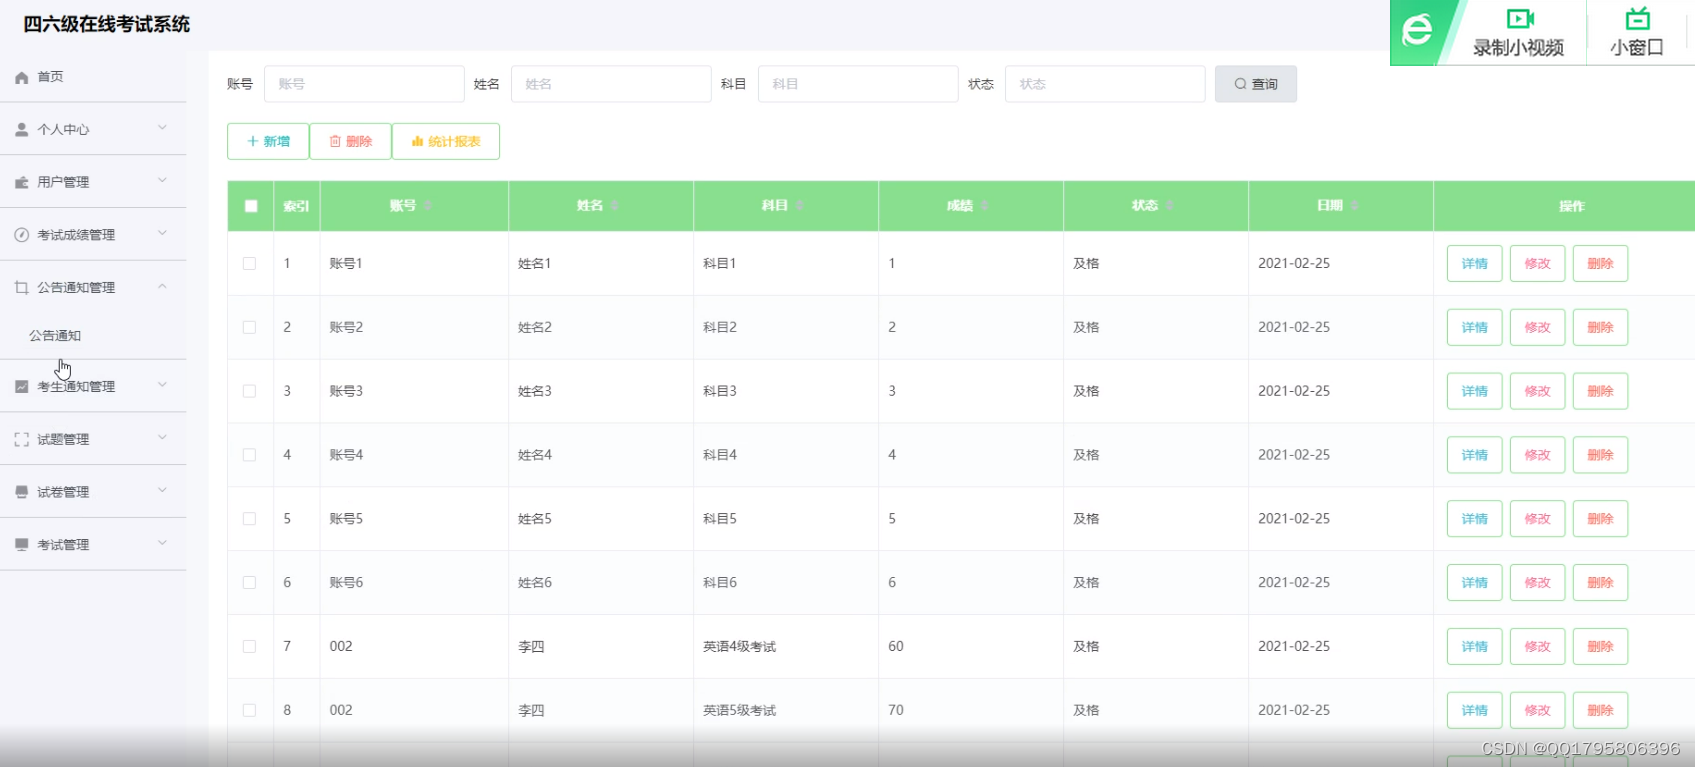Click 修改 for 账号5 row
Screen dimensions: 1695x767
[1537, 519]
